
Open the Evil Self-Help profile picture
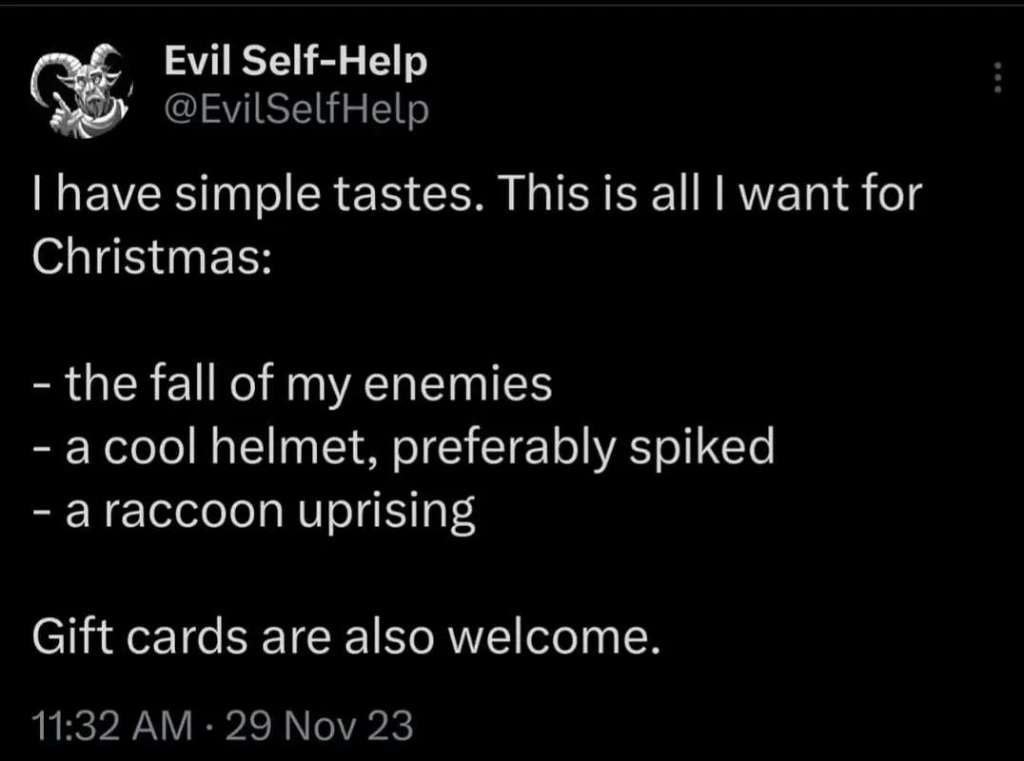[82, 91]
